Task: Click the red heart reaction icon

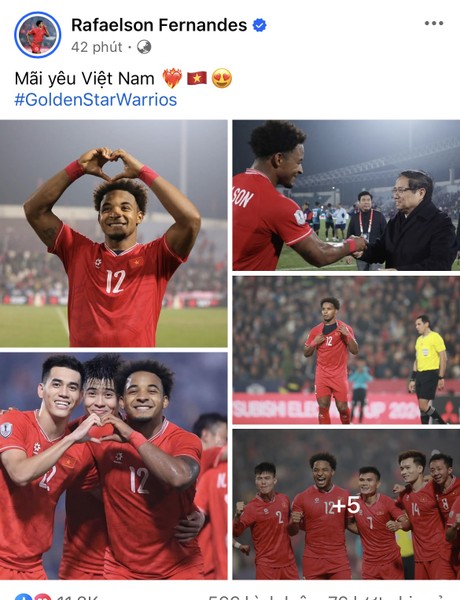Action: (42, 597)
